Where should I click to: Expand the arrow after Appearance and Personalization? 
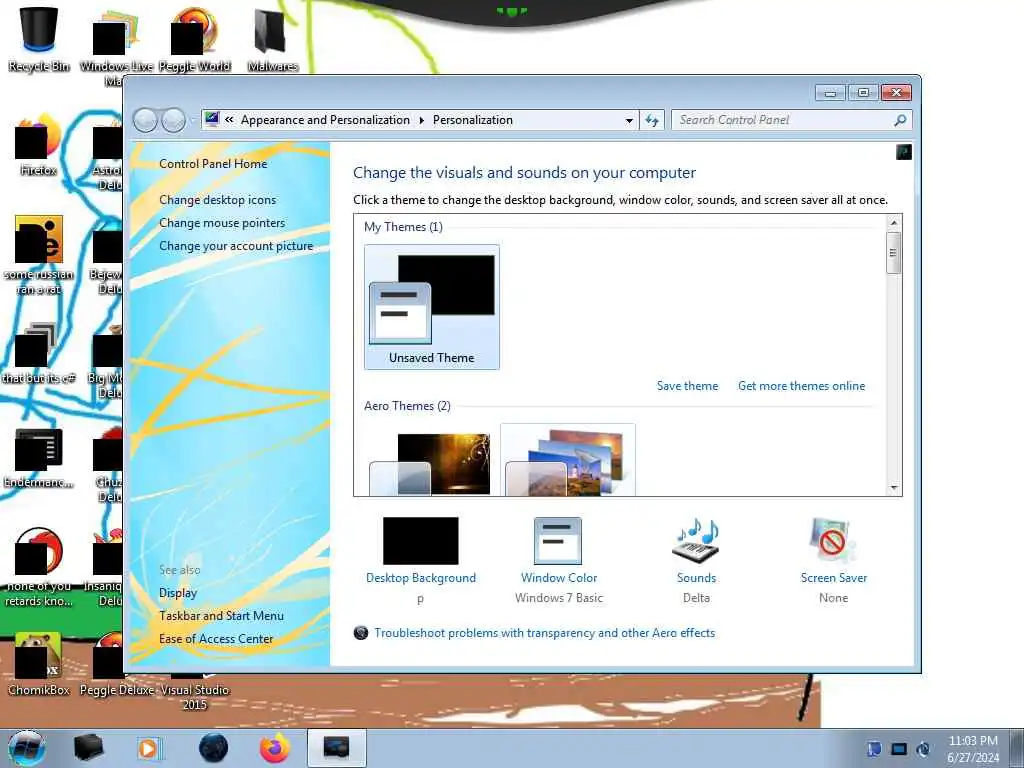click(421, 120)
